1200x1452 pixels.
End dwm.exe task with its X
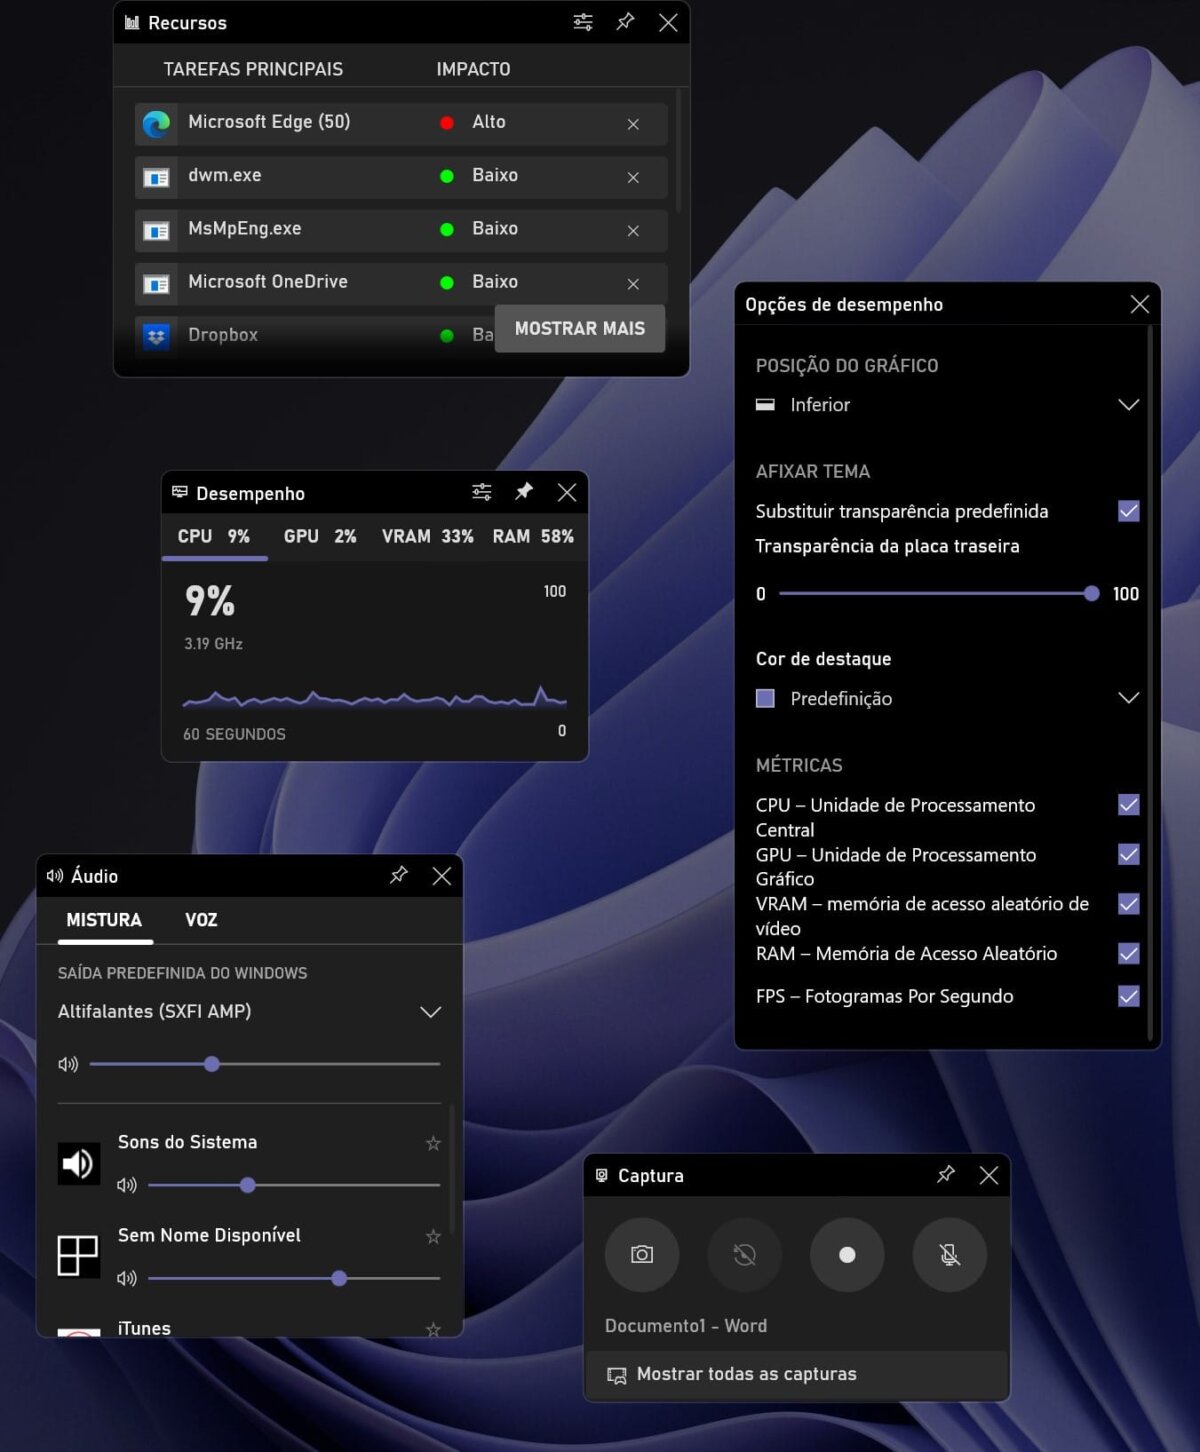633,177
